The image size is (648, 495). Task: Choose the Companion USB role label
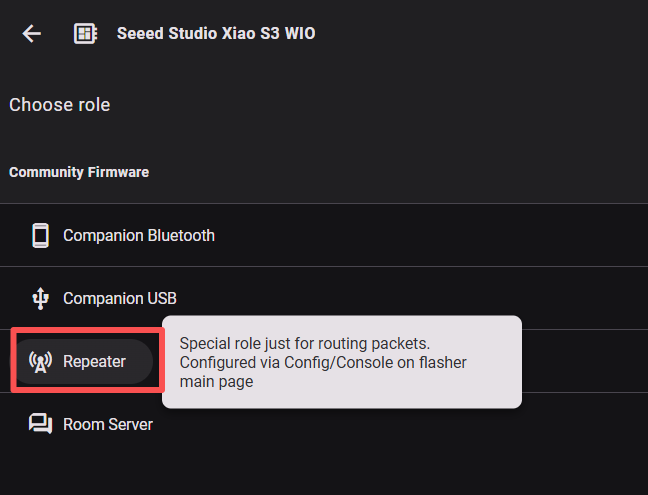coord(120,298)
